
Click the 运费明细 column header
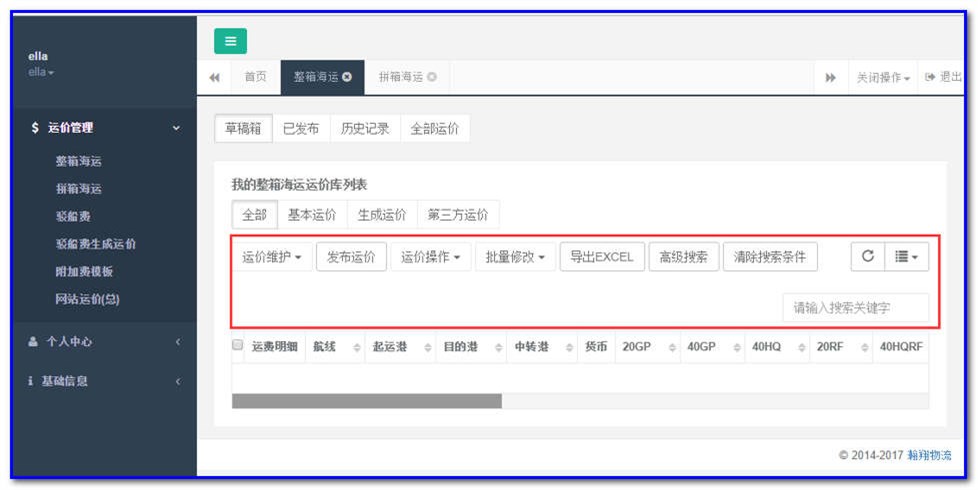(x=274, y=347)
